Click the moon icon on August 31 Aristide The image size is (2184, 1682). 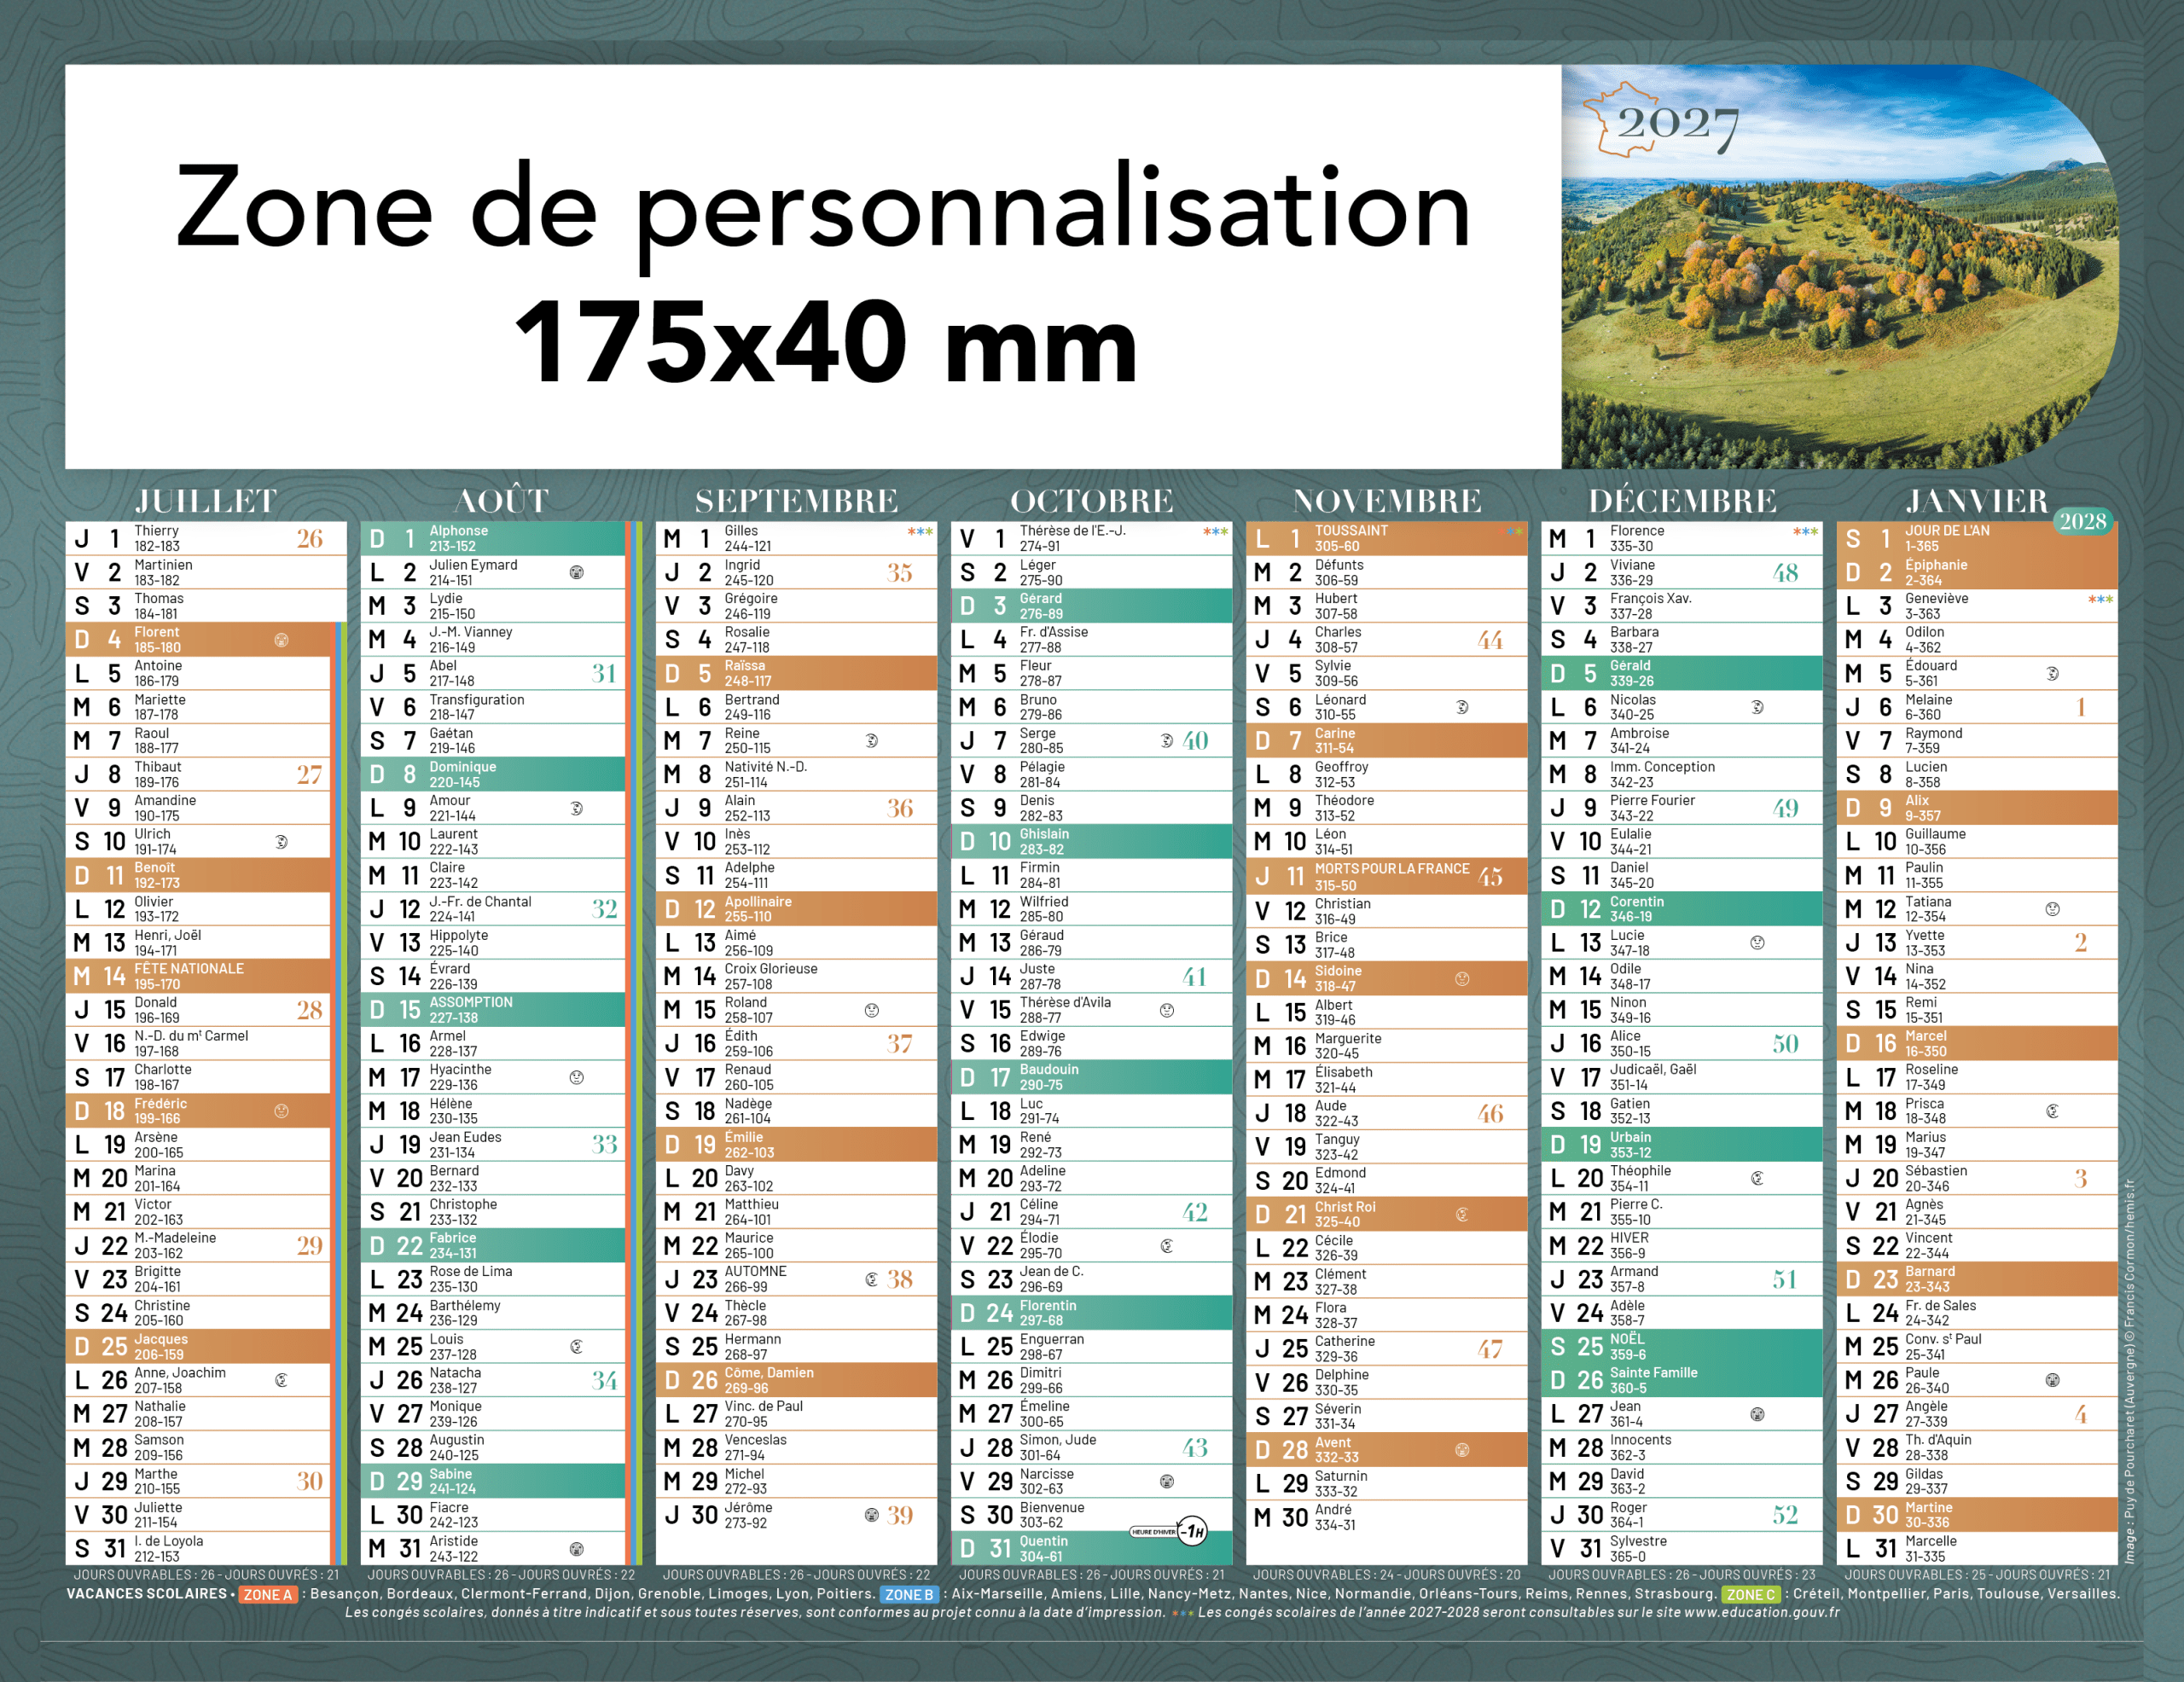pos(576,1549)
